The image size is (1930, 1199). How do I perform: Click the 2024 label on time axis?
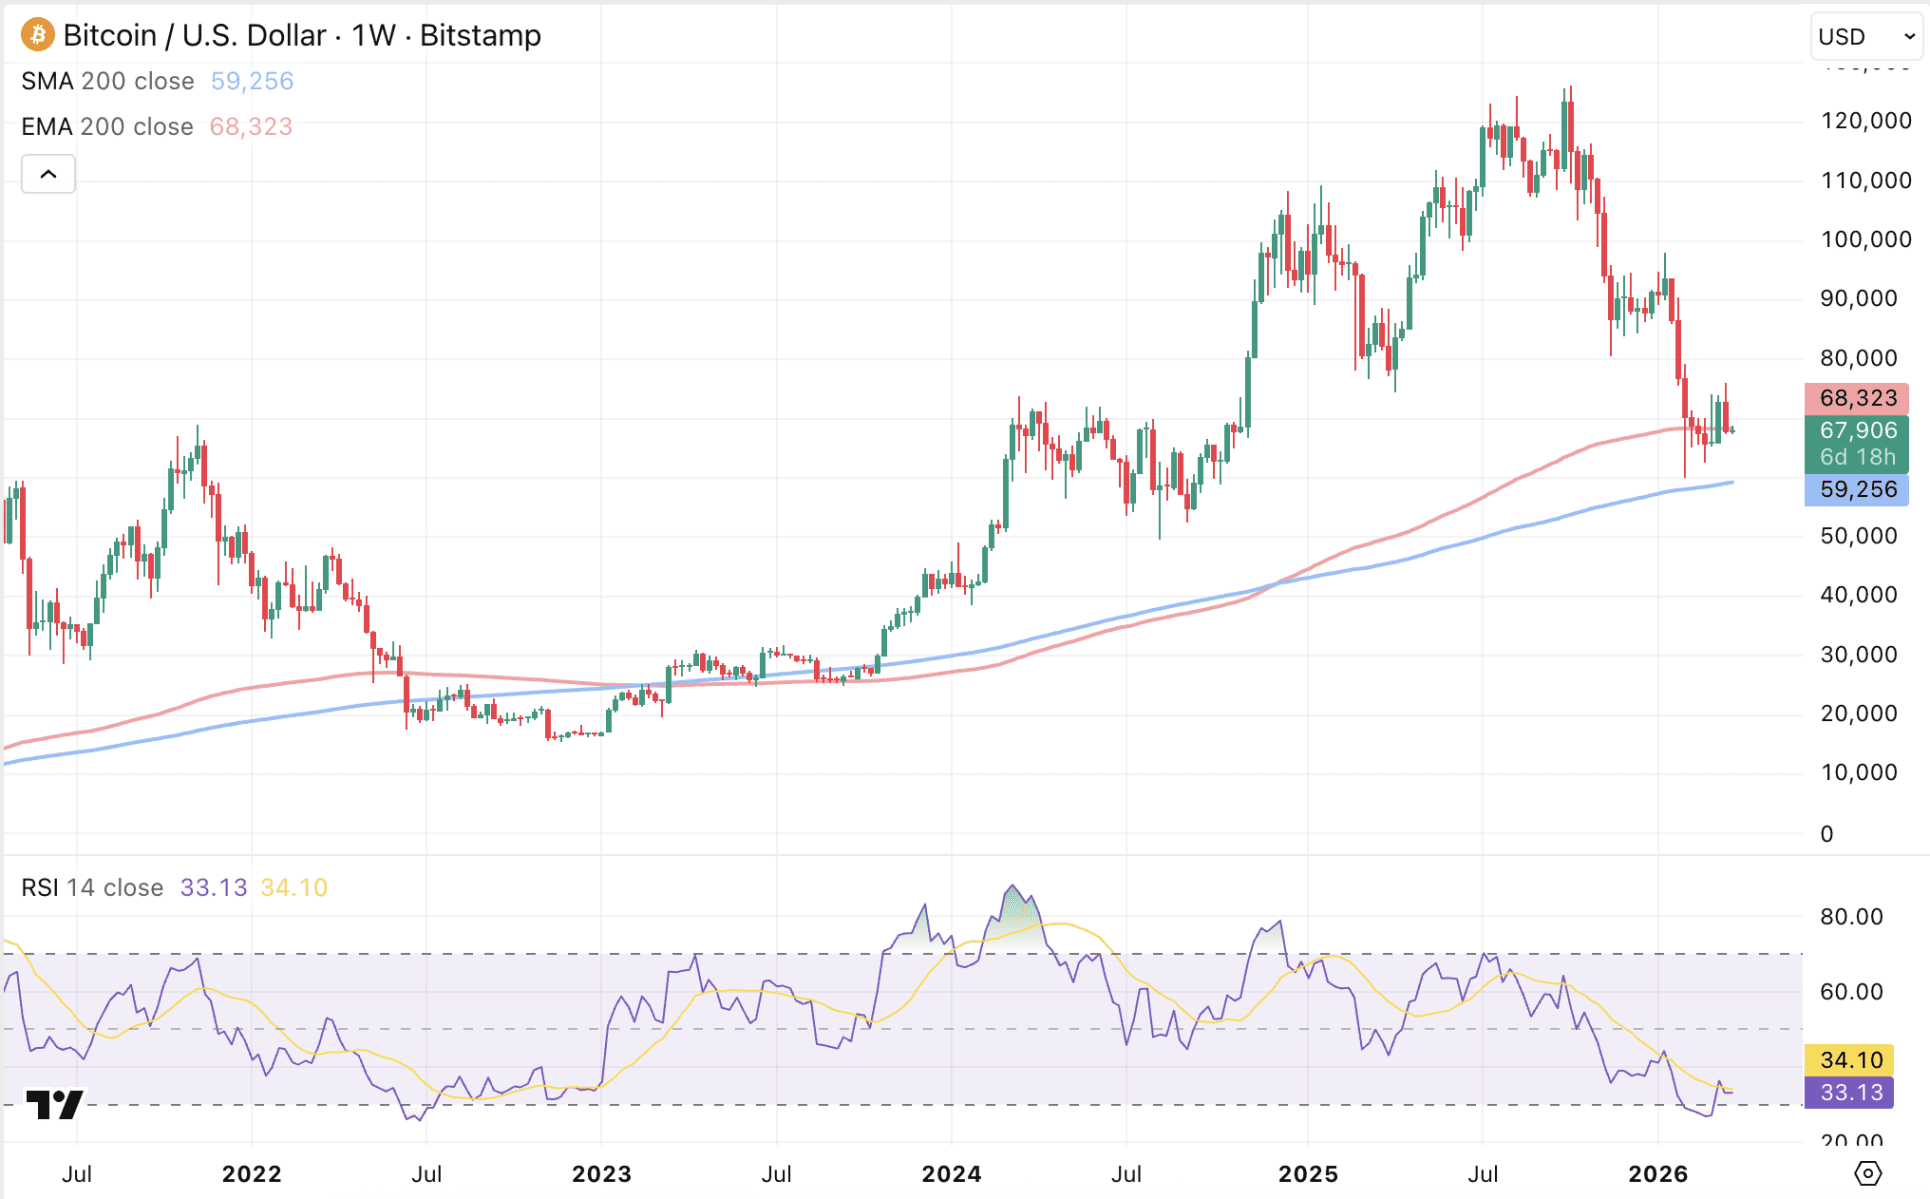pyautogui.click(x=951, y=1174)
